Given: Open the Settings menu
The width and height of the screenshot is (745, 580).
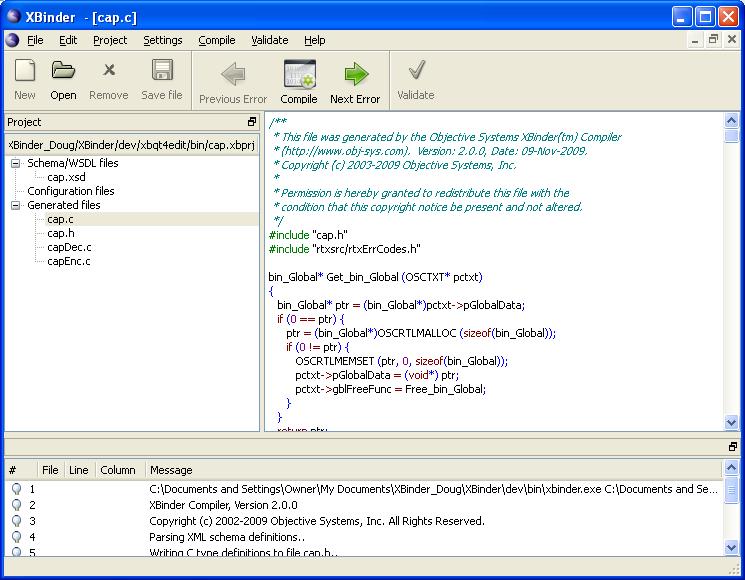Looking at the screenshot, I should pyautogui.click(x=163, y=40).
